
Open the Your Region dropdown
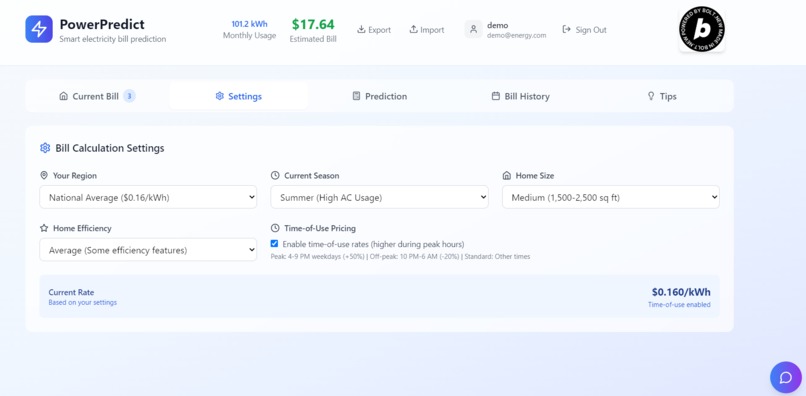(x=148, y=197)
